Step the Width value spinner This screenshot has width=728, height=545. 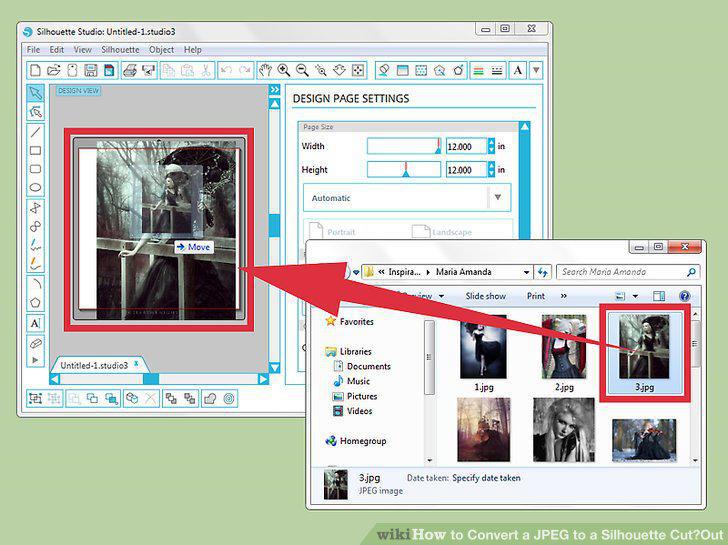click(x=491, y=146)
